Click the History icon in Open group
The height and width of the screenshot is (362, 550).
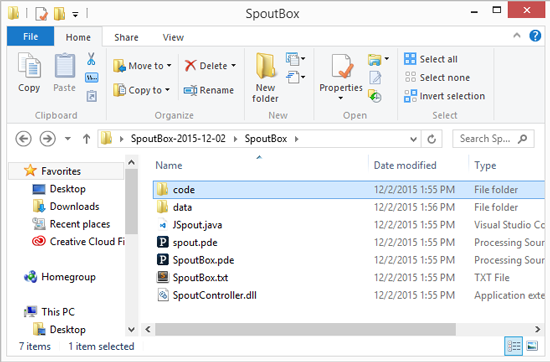(x=375, y=96)
